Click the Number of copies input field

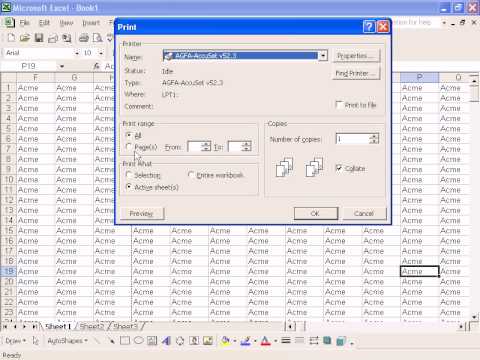click(x=353, y=139)
